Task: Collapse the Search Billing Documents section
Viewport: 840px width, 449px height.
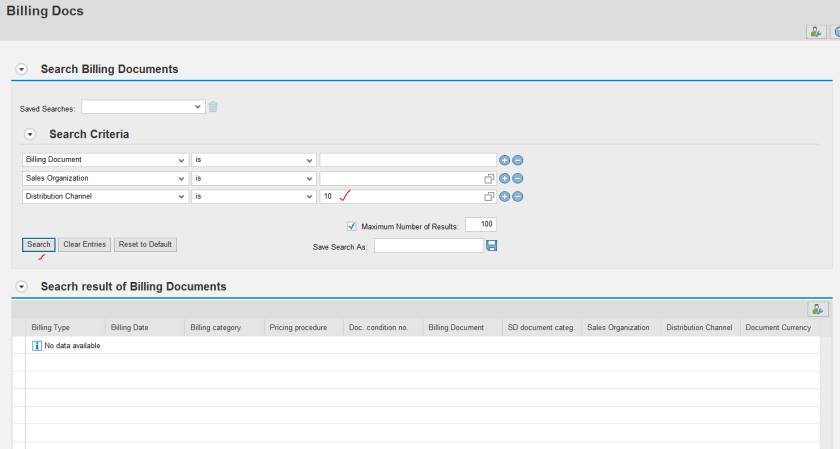Action: coord(21,69)
